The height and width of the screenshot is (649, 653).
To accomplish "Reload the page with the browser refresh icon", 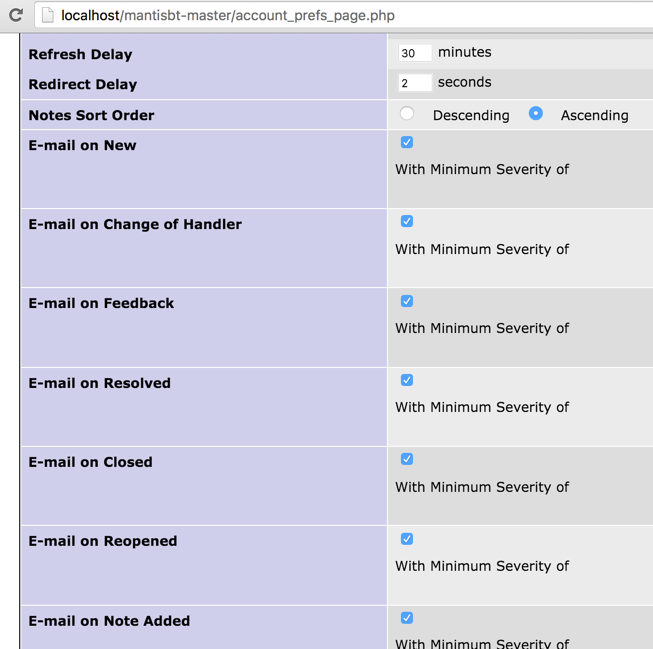I will point(15,15).
